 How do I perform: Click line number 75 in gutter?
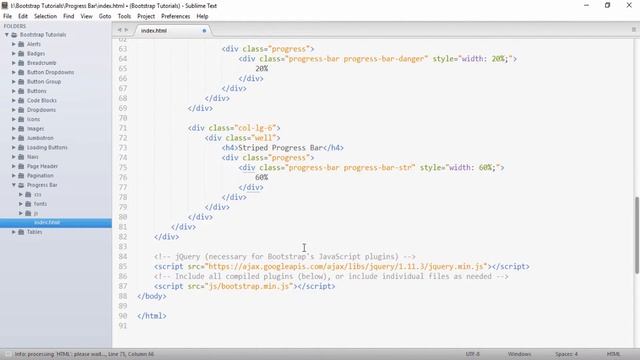point(123,168)
